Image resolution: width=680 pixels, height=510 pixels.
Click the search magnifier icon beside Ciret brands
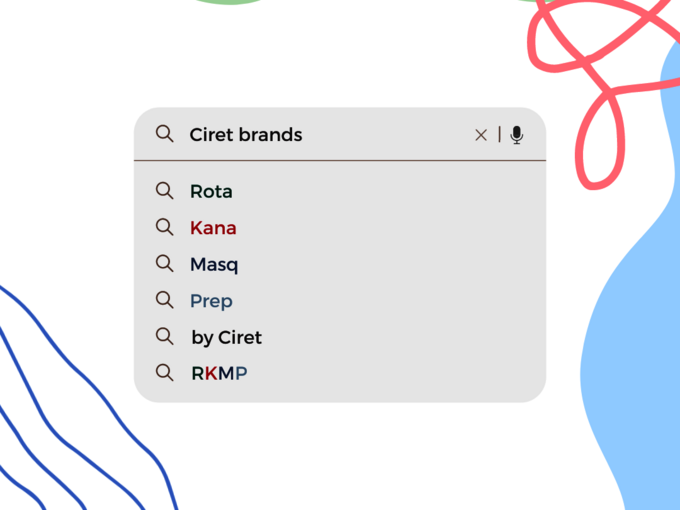click(165, 134)
